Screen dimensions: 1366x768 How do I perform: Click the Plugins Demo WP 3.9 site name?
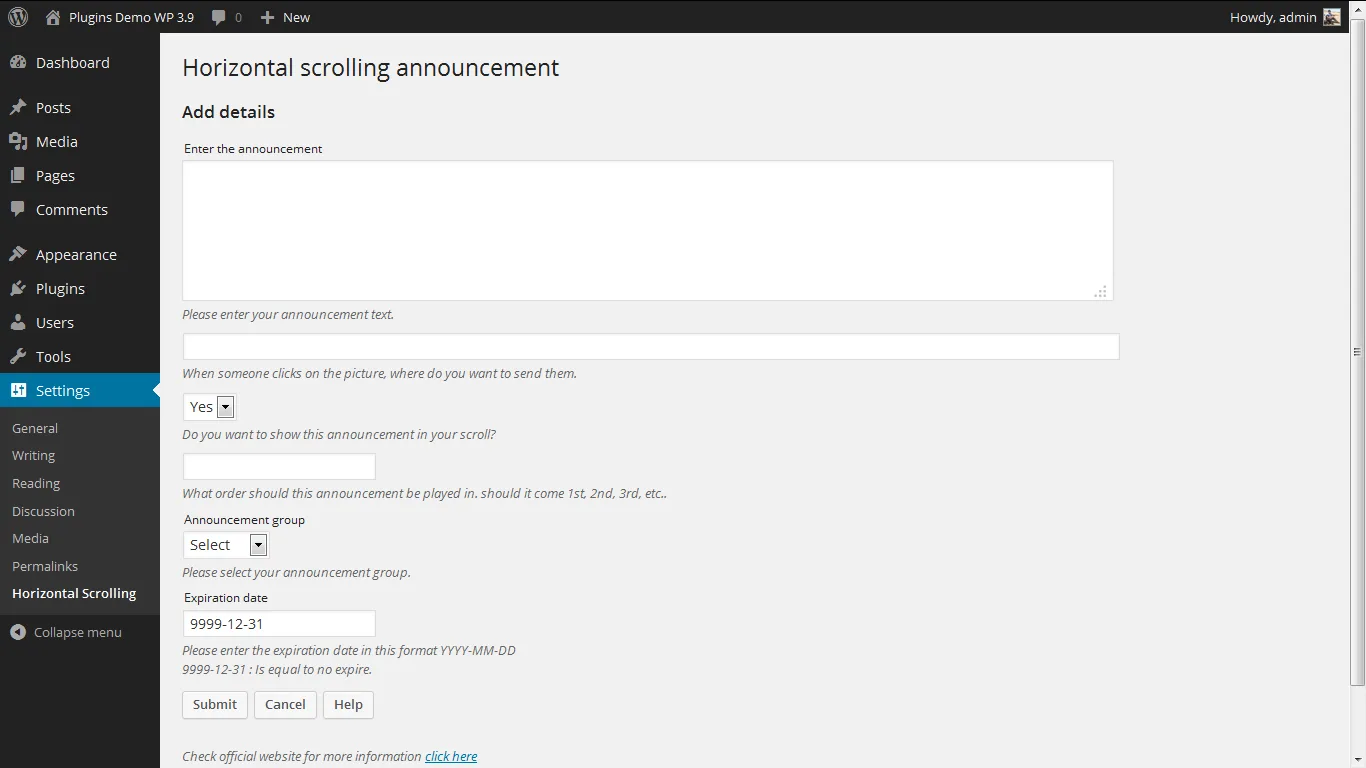(x=131, y=17)
